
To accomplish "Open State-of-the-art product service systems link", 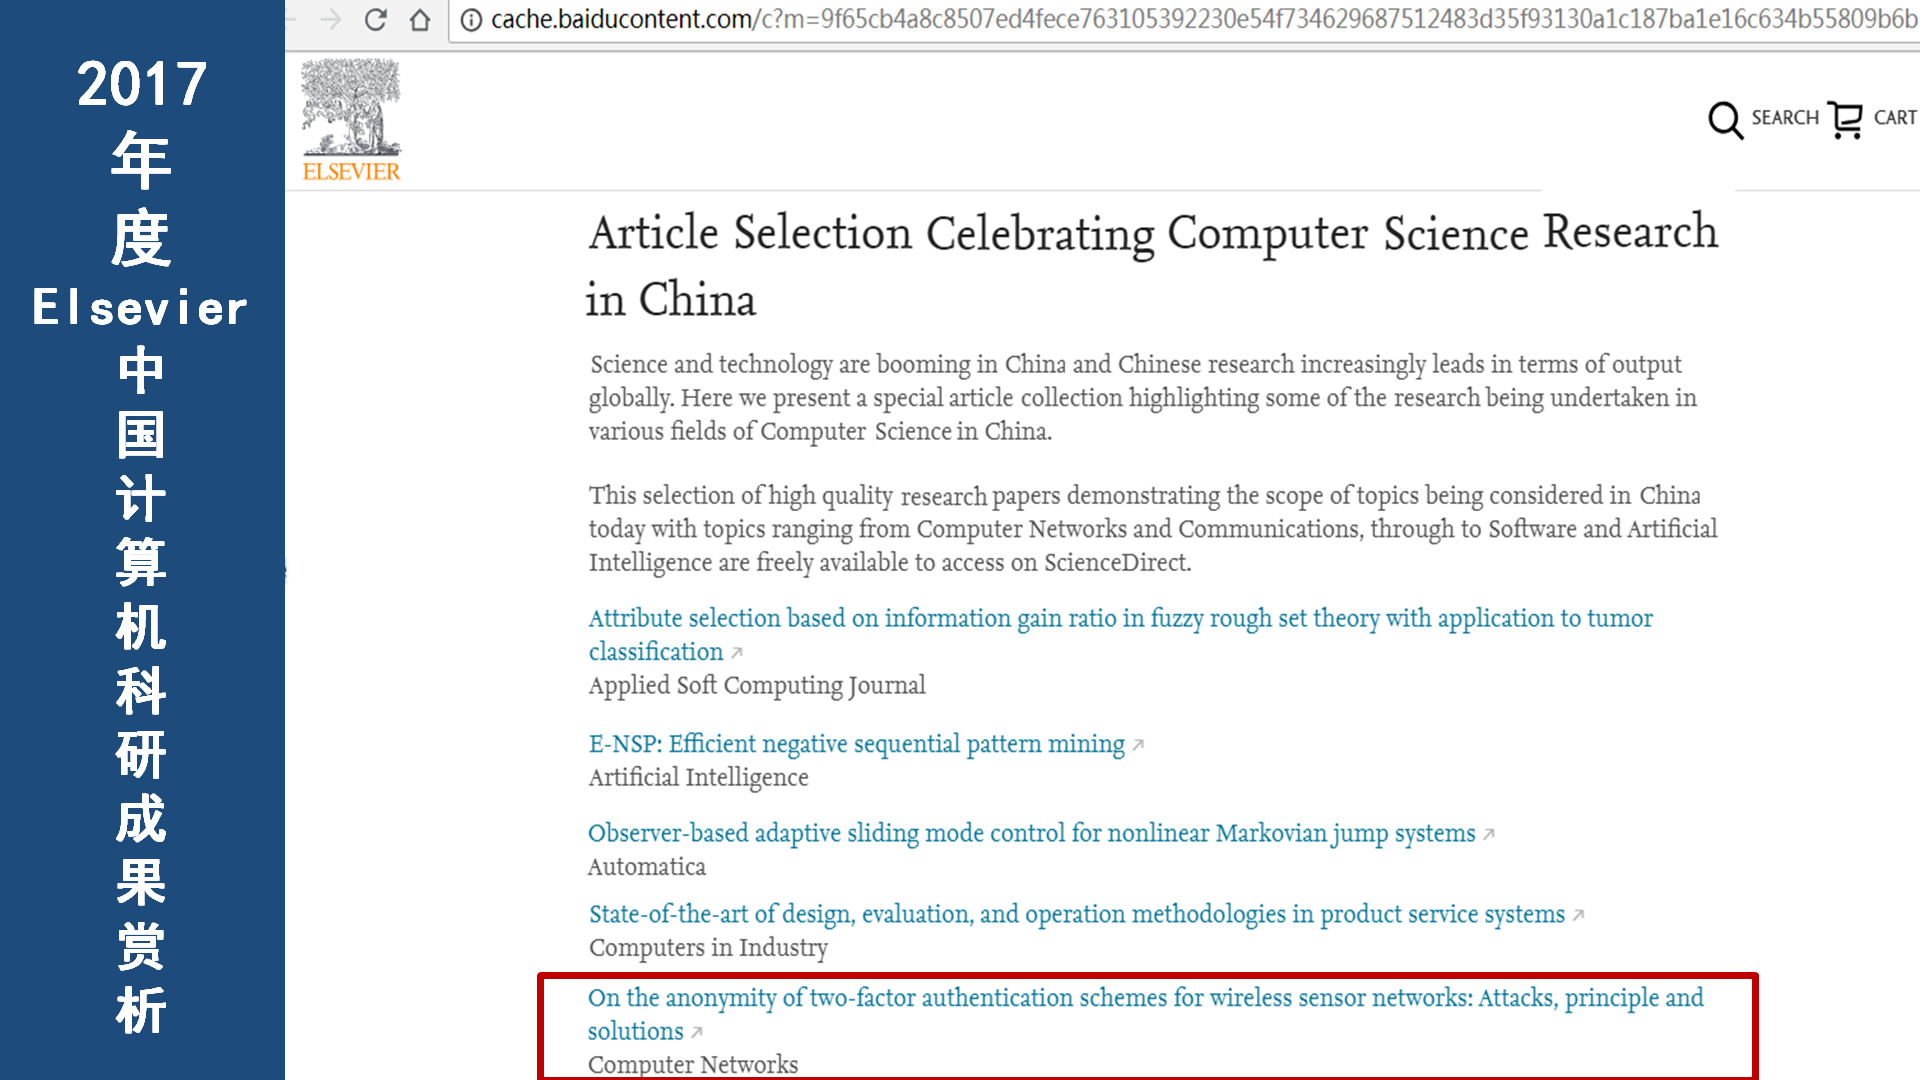I will (1077, 915).
